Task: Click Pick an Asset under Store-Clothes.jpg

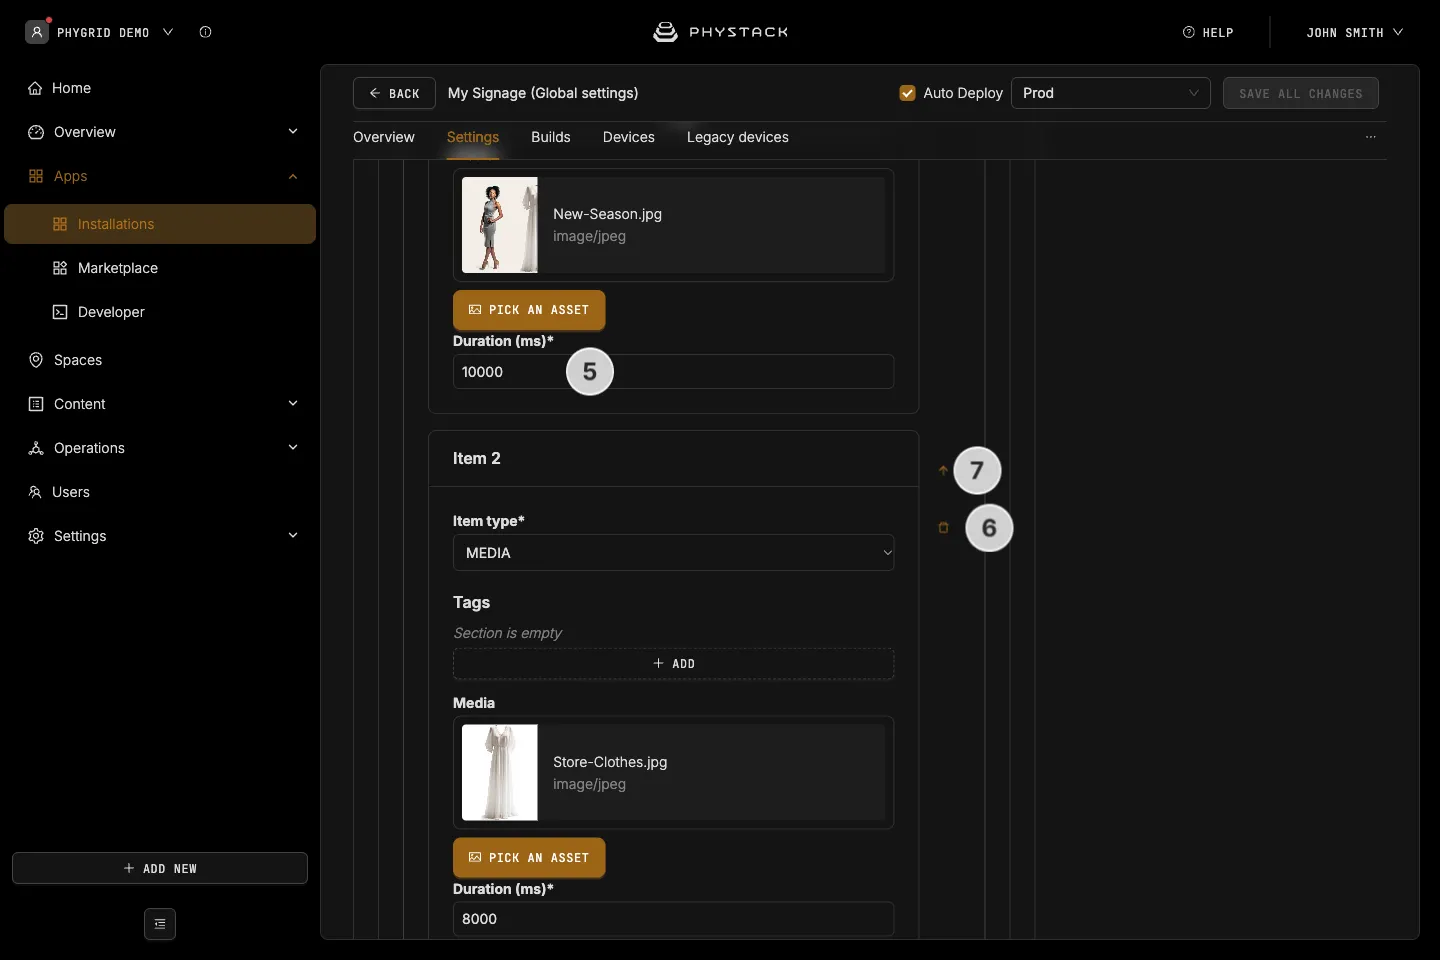Action: pyautogui.click(x=529, y=858)
